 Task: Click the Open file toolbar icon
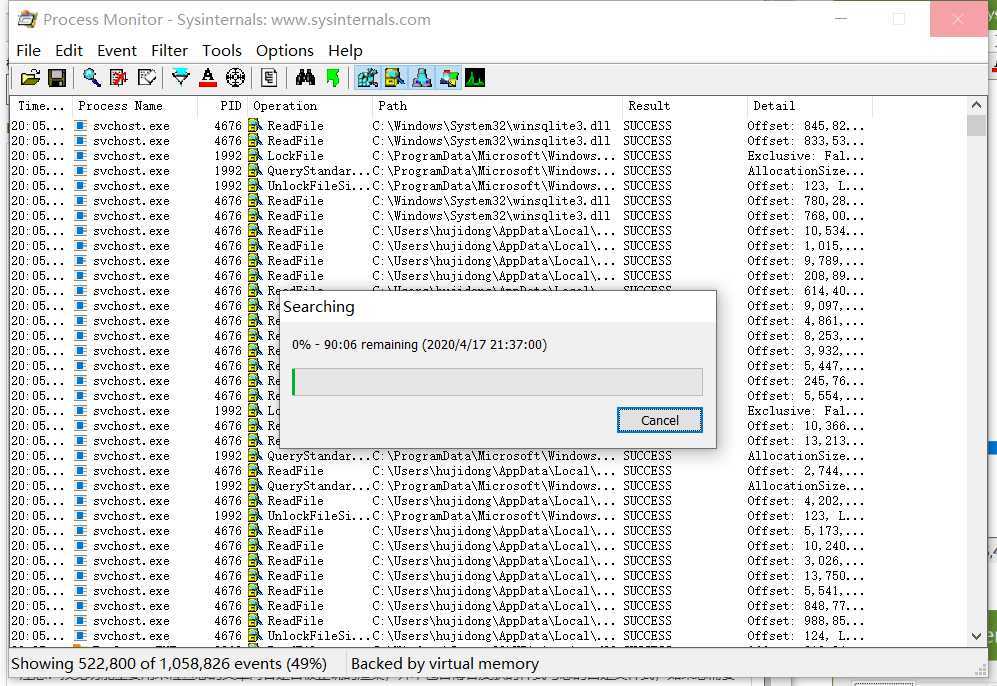point(30,78)
